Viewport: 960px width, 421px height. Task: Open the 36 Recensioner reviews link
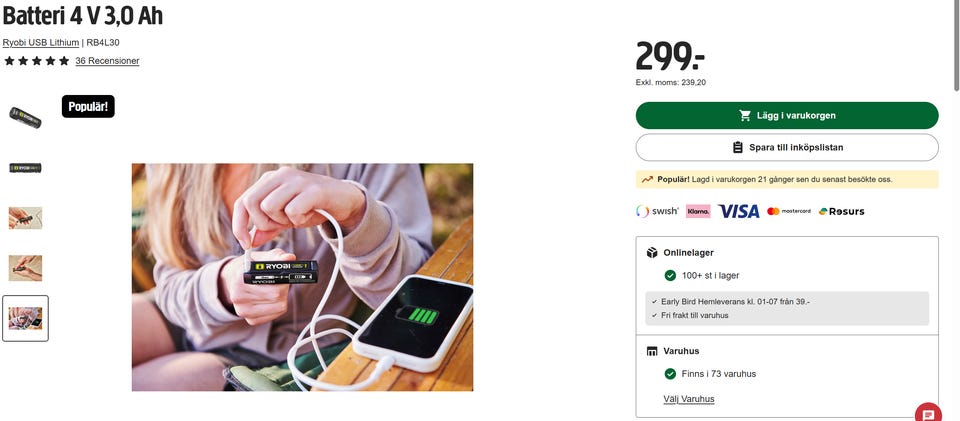click(107, 61)
